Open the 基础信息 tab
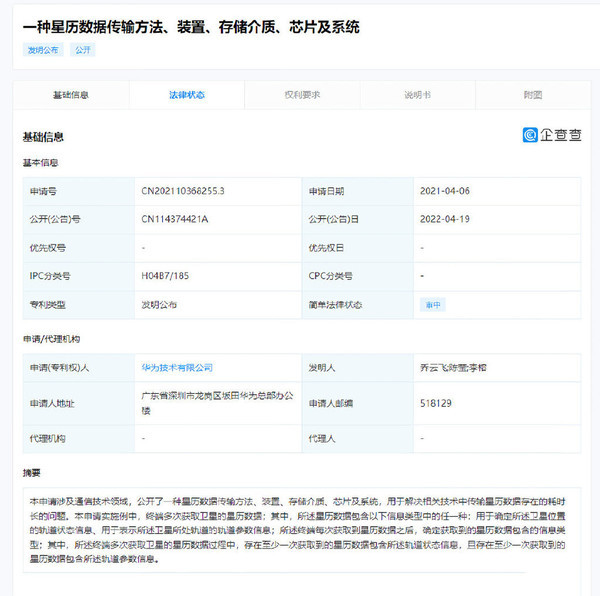Viewport: 600px width, 596px height. coord(71,95)
